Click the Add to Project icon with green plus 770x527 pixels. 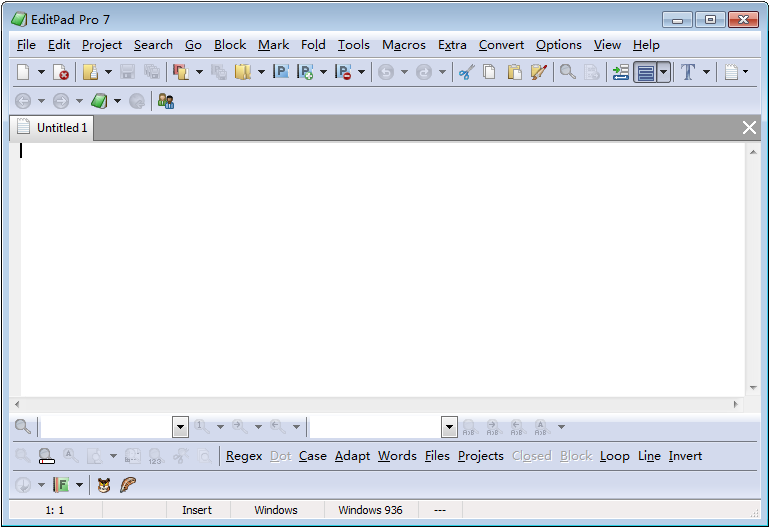point(305,72)
